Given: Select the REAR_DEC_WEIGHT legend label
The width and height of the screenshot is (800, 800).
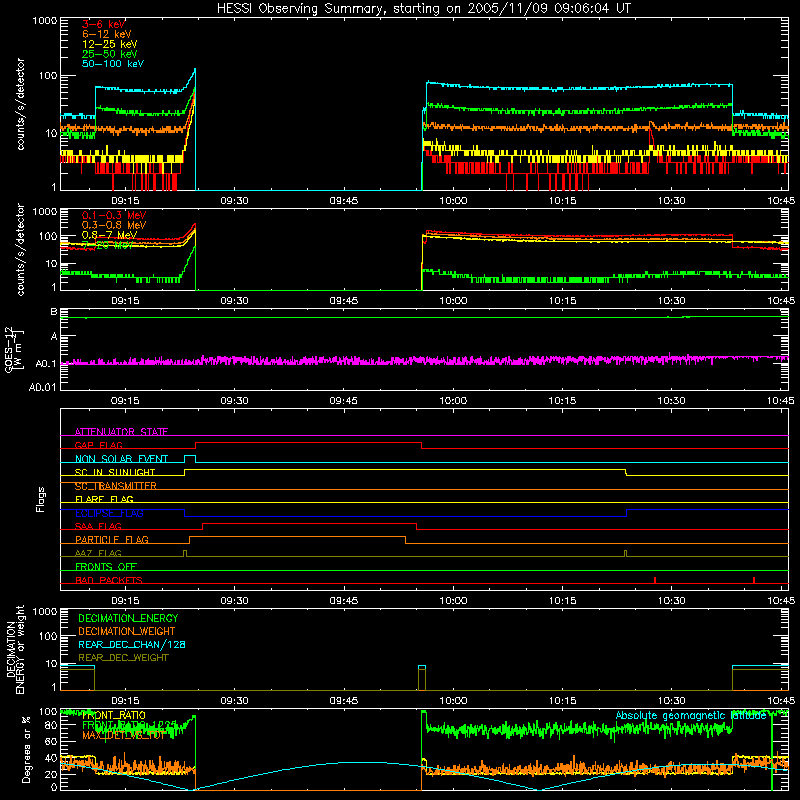Looking at the screenshot, I should [123, 658].
